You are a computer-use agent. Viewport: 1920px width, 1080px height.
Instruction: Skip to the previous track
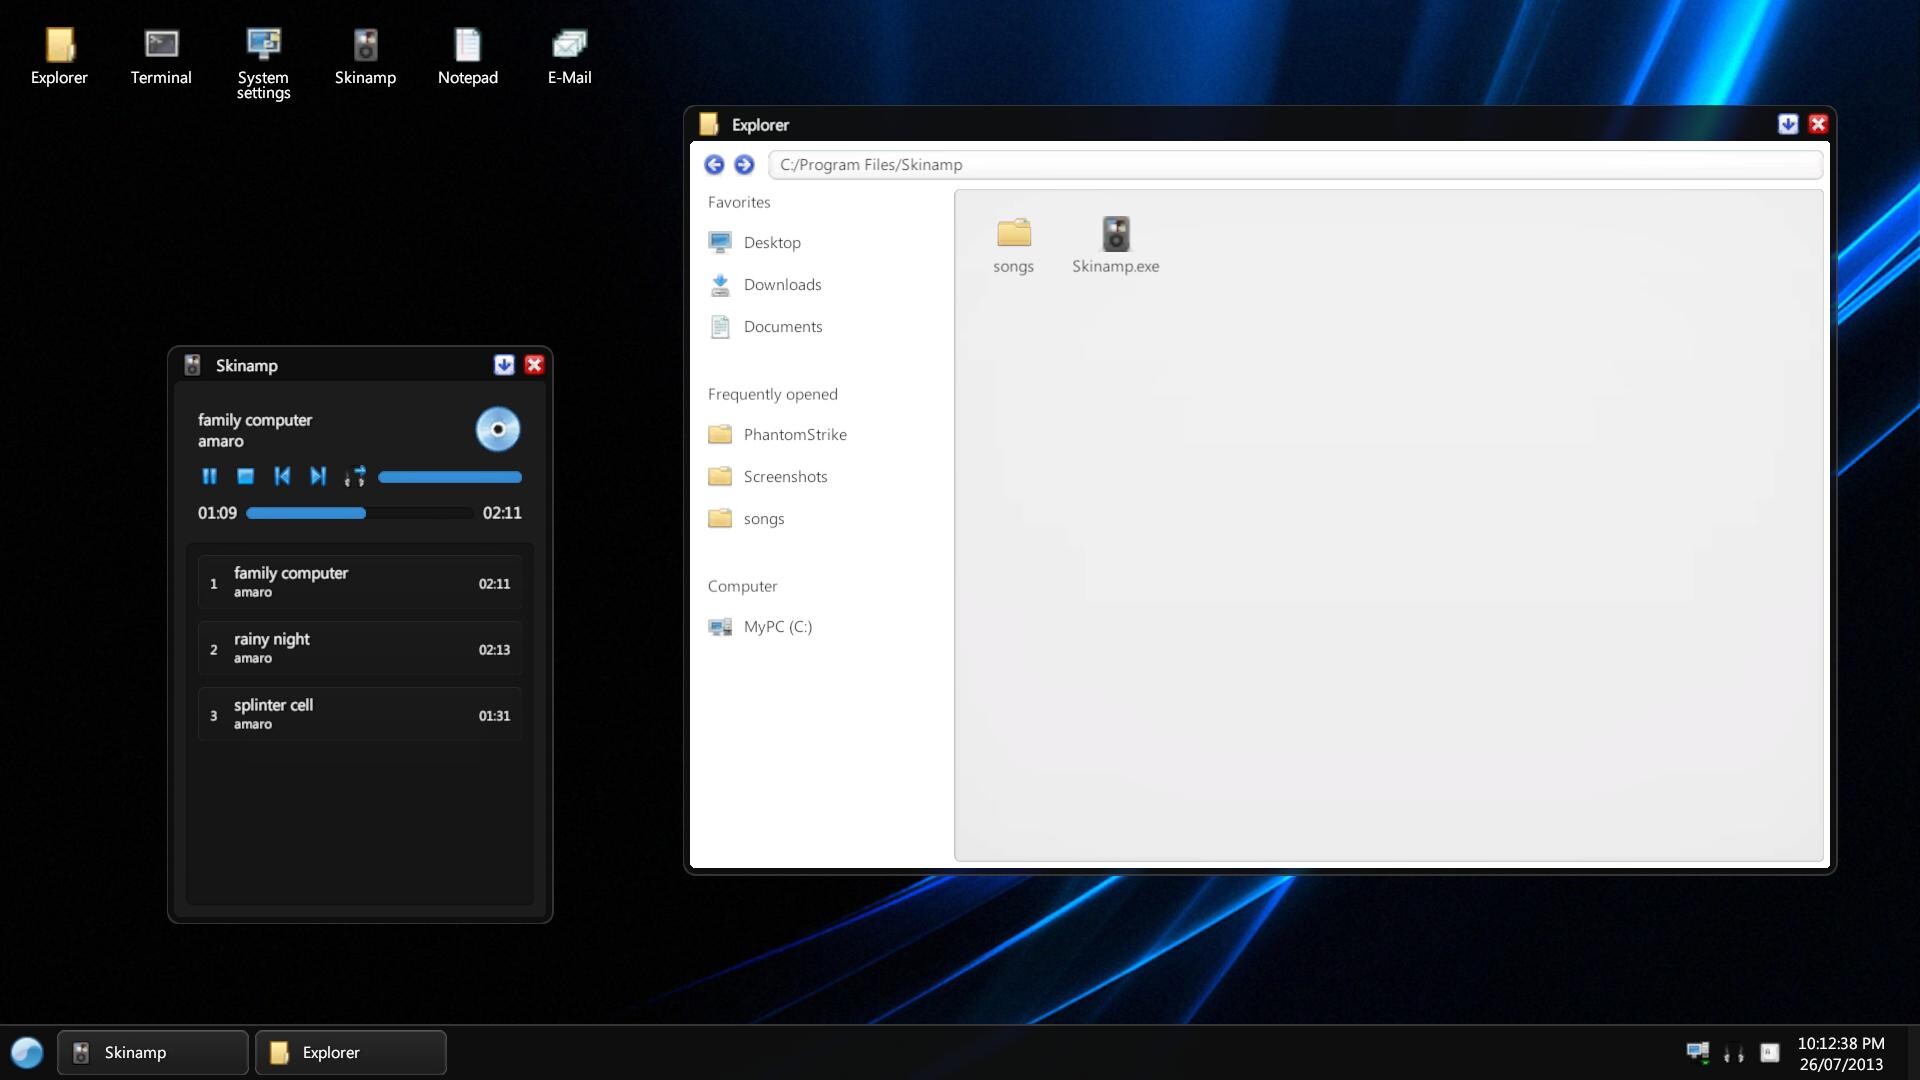[x=282, y=476]
